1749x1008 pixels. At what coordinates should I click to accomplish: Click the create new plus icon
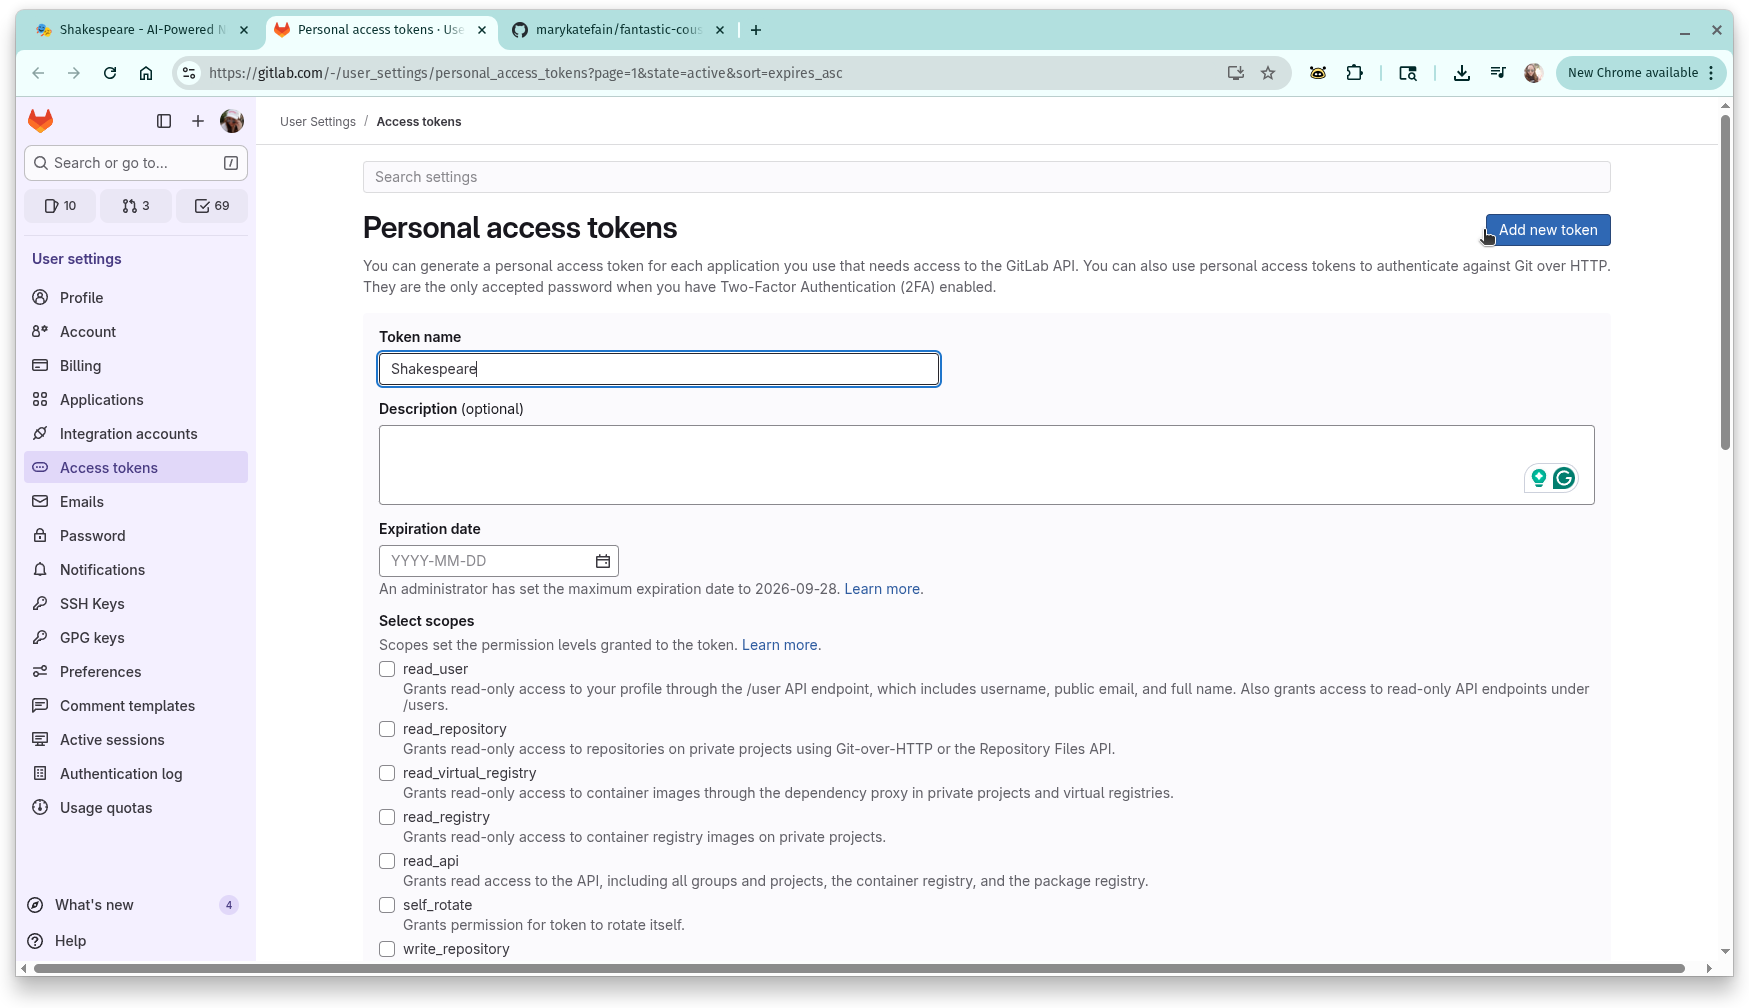coord(198,121)
